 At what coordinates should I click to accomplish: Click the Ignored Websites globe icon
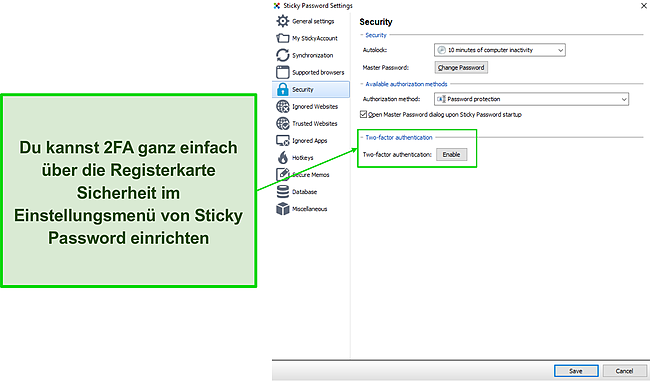(283, 107)
